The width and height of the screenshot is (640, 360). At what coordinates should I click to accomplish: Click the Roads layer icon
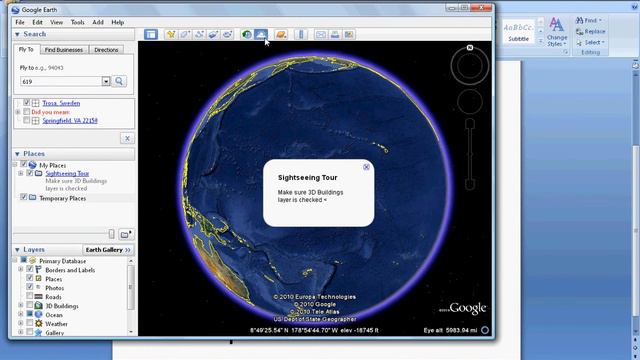[38, 296]
